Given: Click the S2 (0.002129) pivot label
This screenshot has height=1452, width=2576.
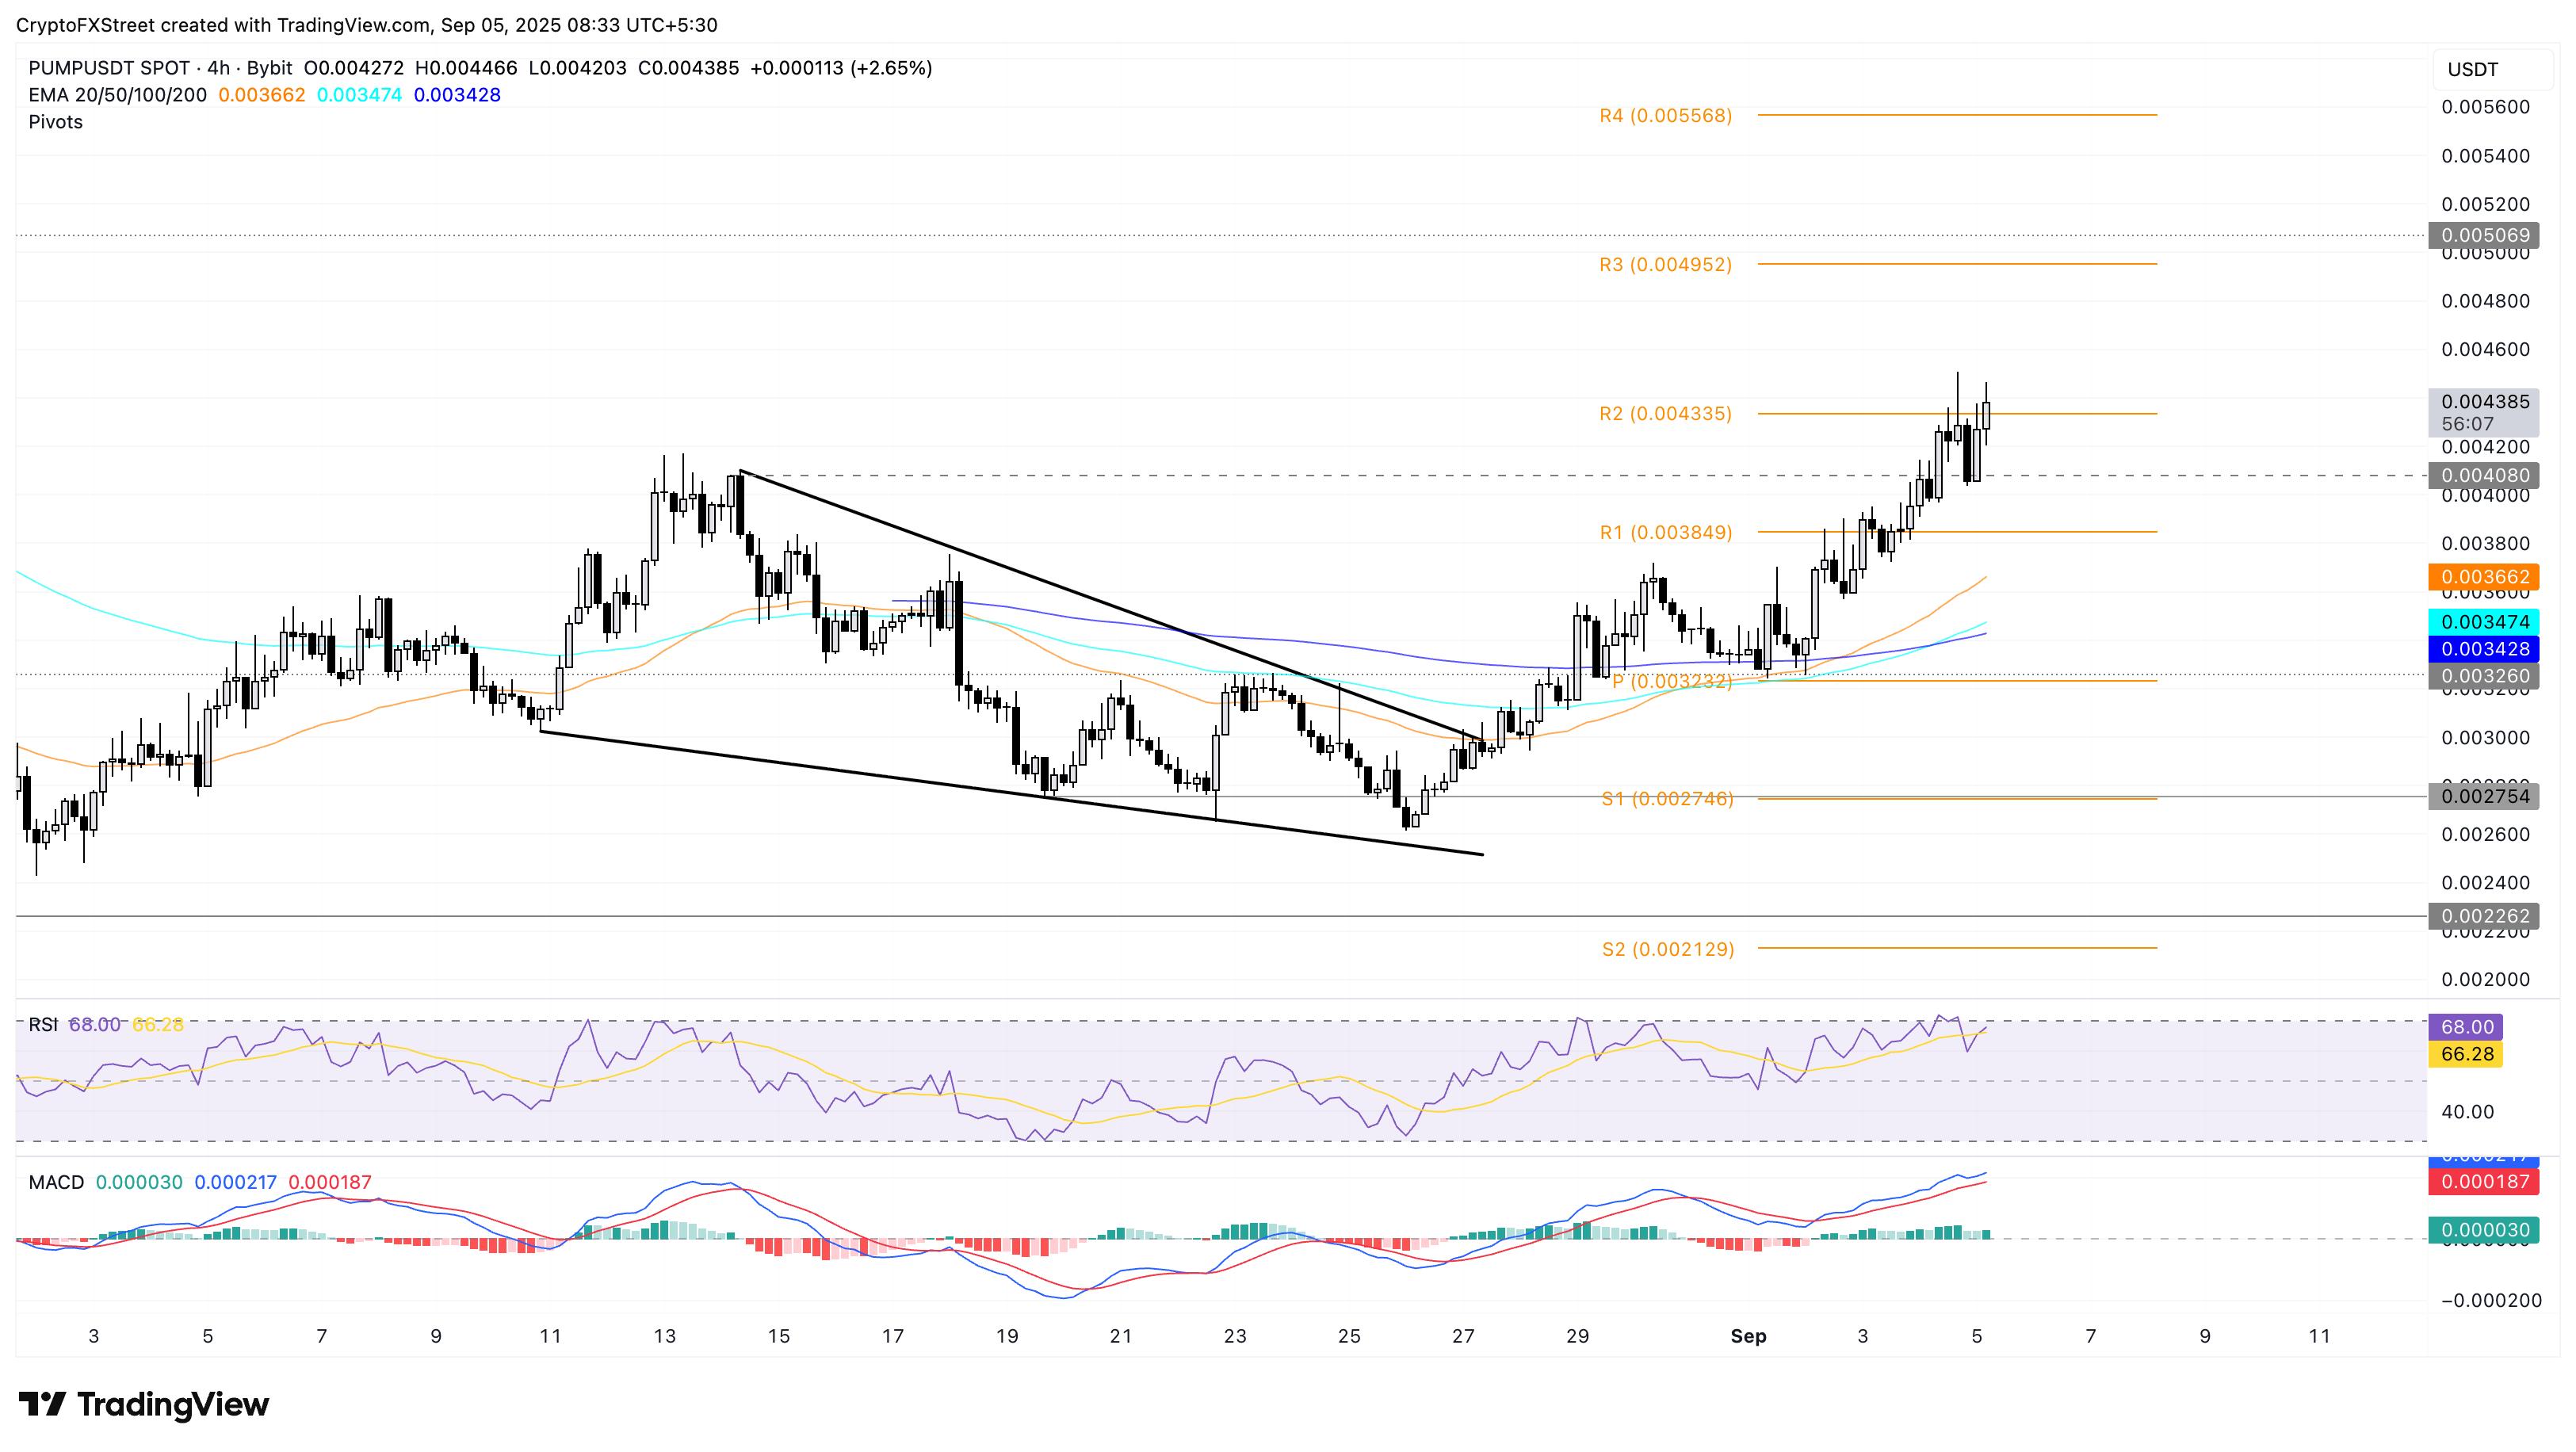Looking at the screenshot, I should pos(1667,949).
